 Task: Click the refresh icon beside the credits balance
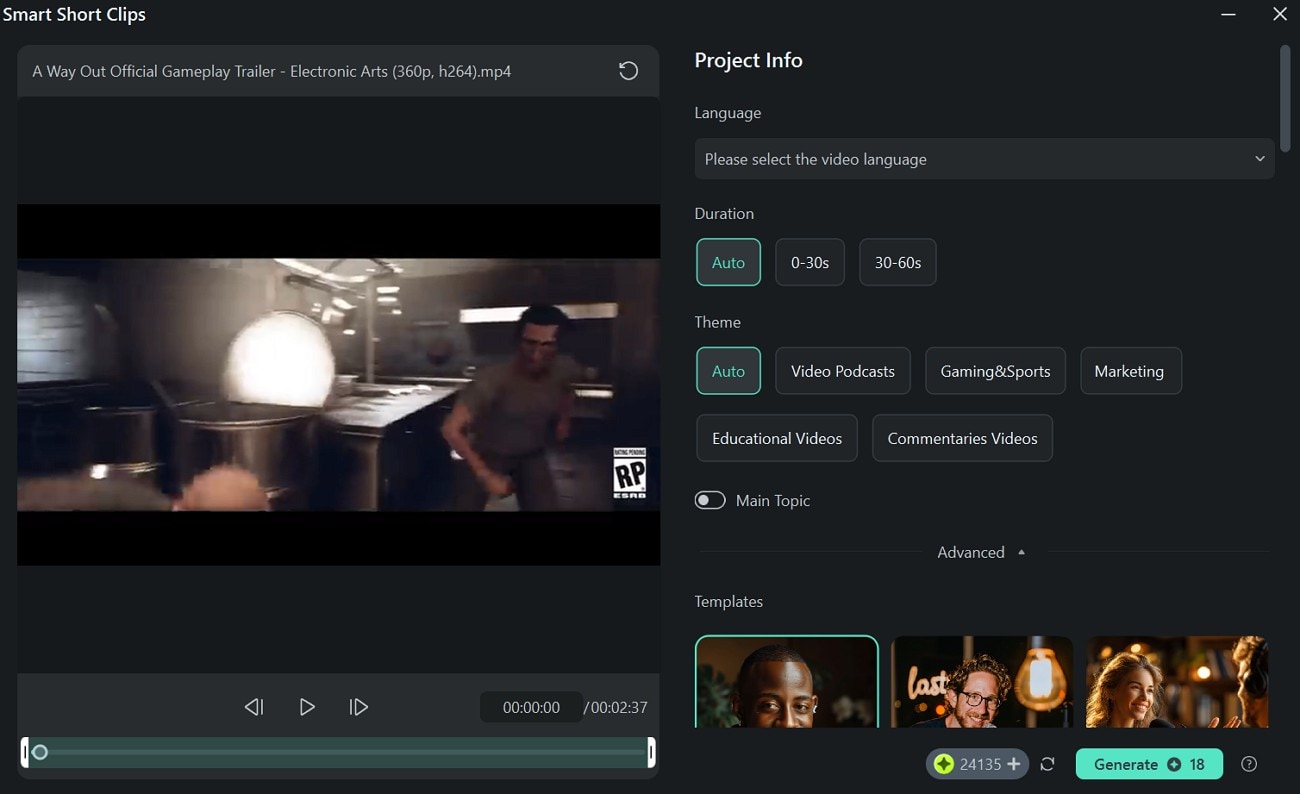click(x=1047, y=763)
